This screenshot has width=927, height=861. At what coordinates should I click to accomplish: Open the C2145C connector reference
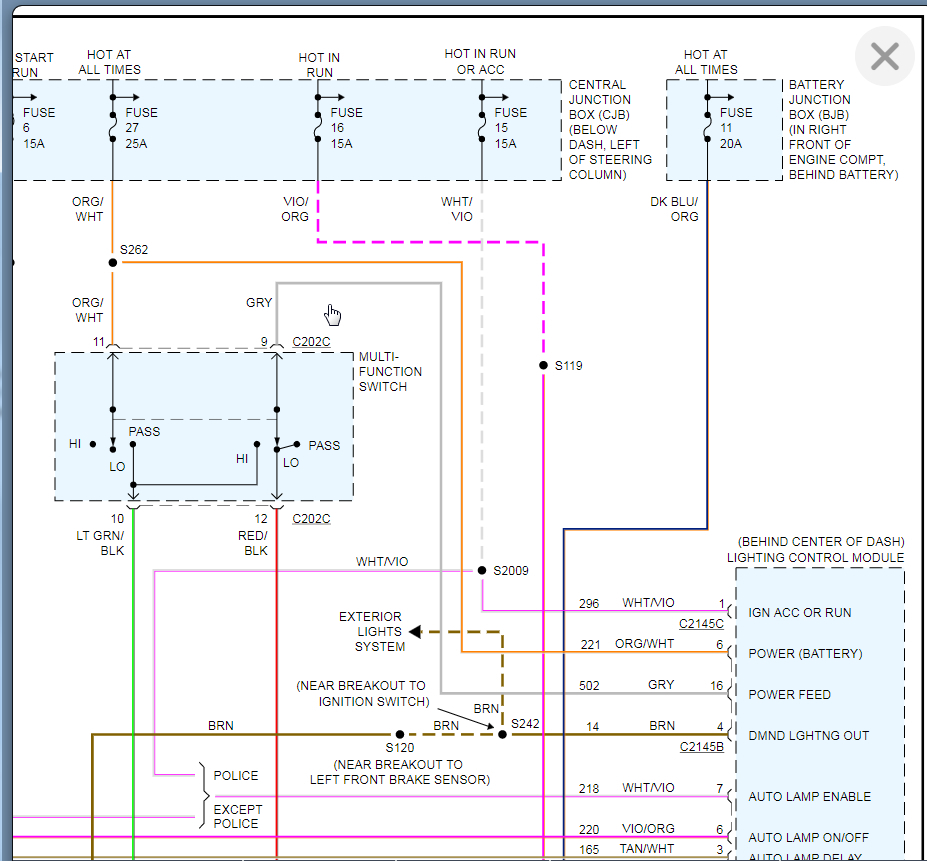[x=701, y=625]
